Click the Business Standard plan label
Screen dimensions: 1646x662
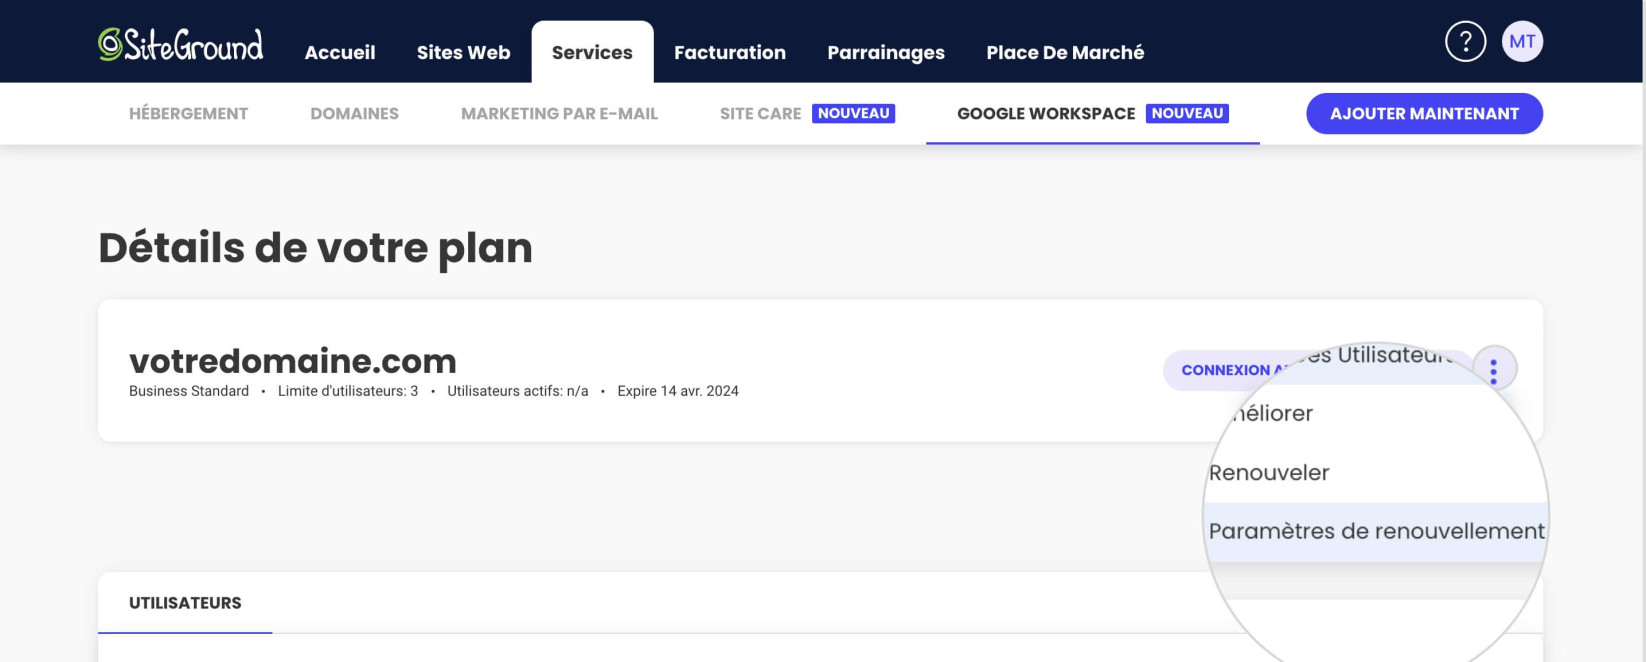[189, 391]
